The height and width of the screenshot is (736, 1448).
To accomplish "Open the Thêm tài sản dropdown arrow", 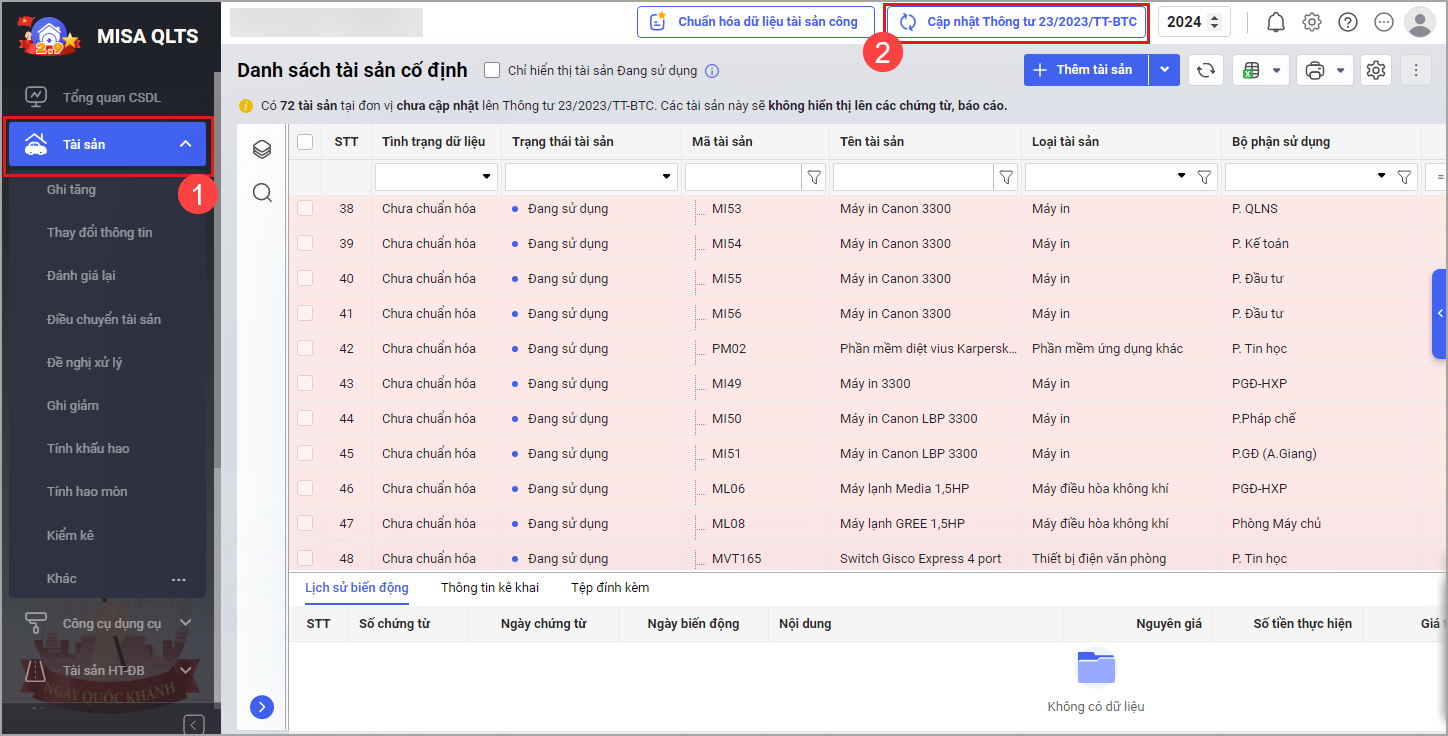I will [1164, 70].
